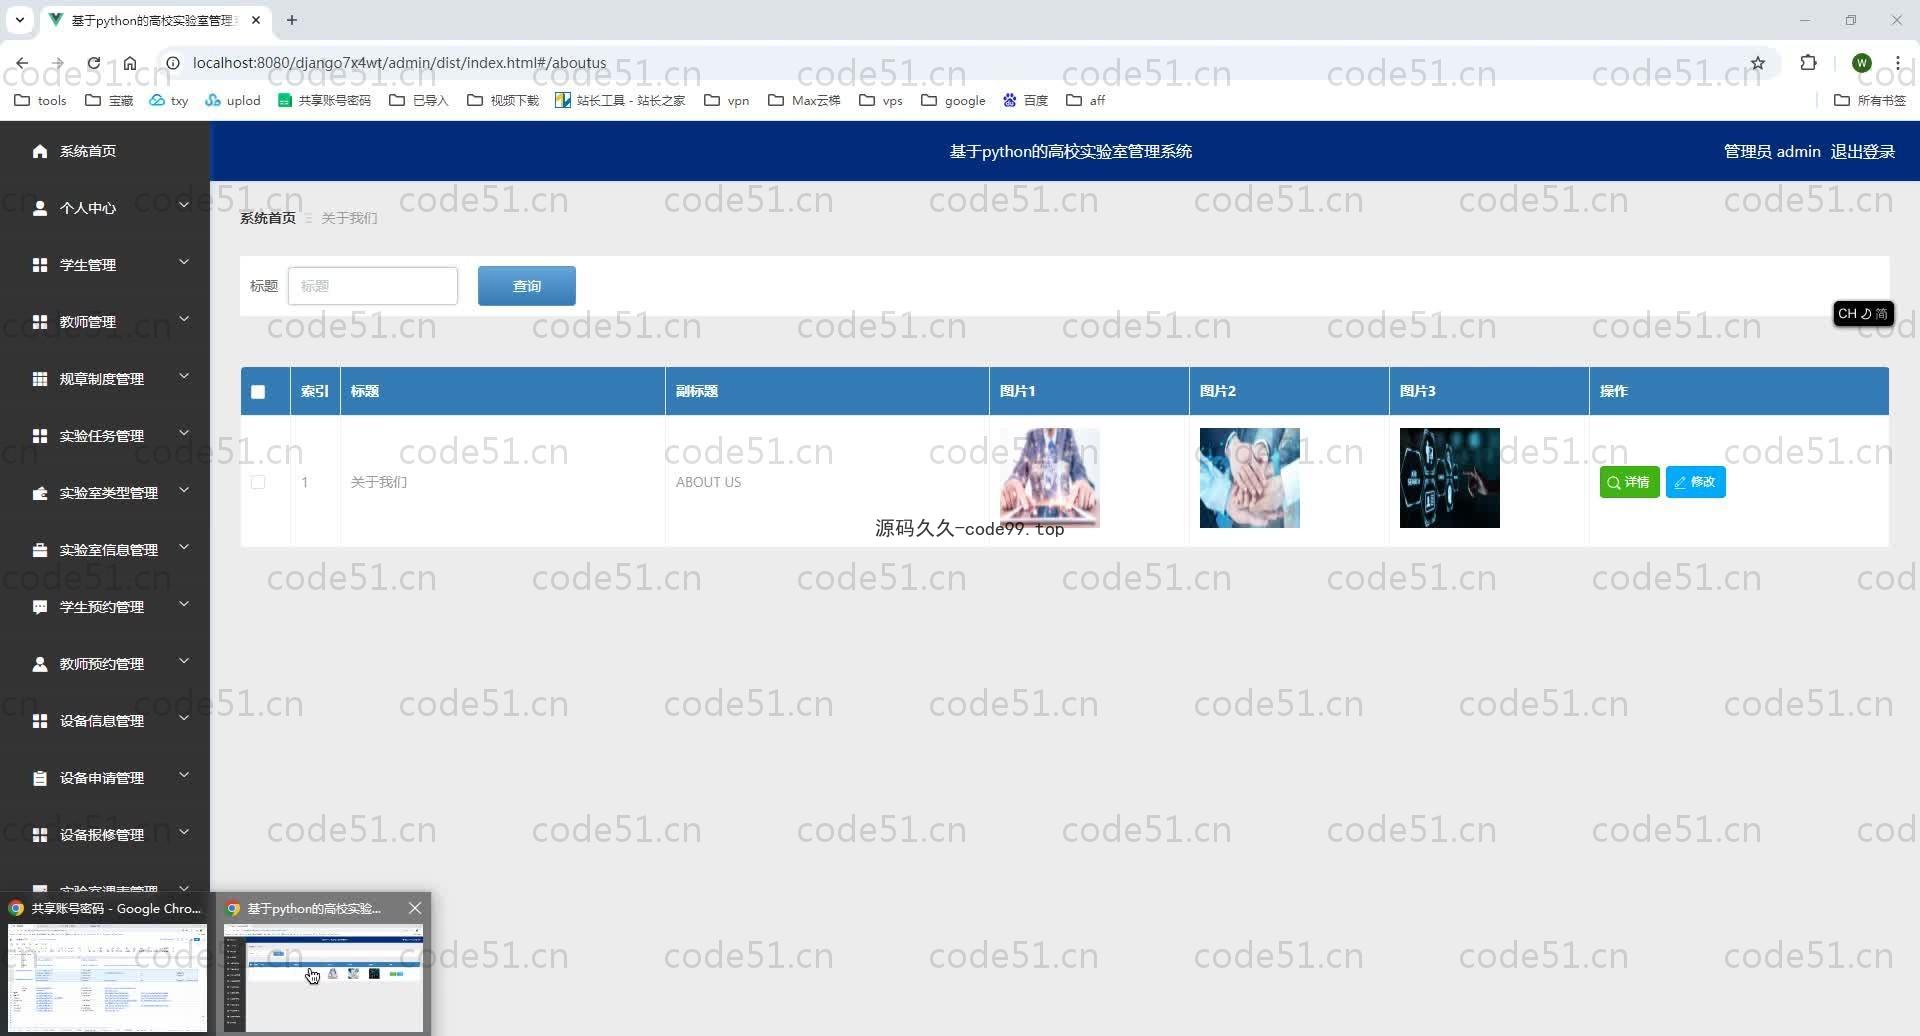1920x1036 pixels.
Task: Click the grid icon beside 实验任务管理
Action: point(40,436)
